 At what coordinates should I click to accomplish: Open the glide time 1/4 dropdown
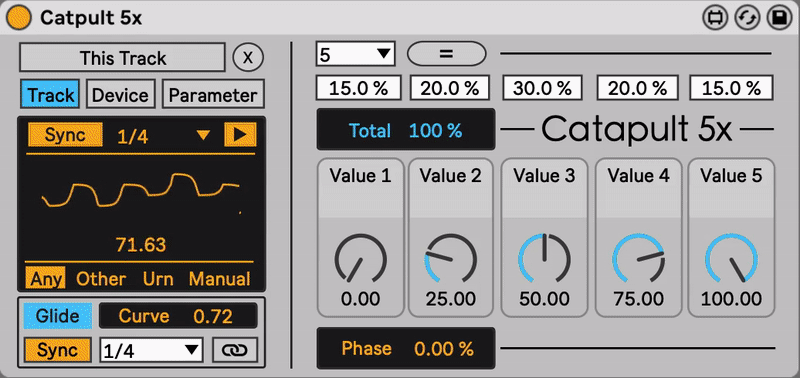152,350
